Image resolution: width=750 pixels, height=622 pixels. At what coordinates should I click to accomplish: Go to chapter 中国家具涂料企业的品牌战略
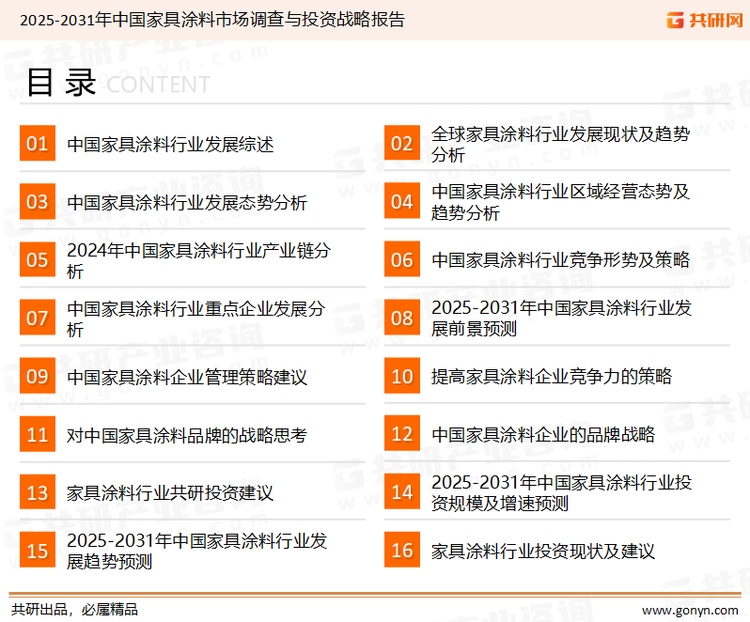[x=543, y=434]
